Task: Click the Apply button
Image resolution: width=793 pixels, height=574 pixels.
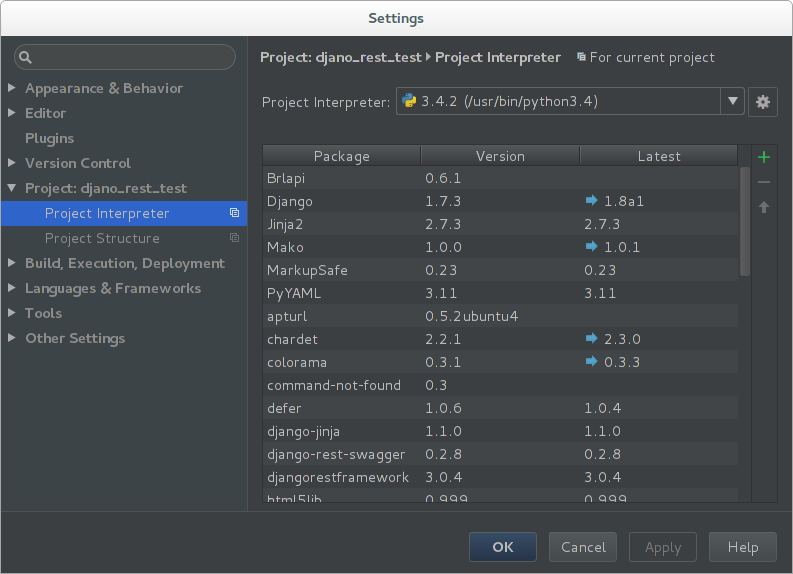Action: coord(663,547)
